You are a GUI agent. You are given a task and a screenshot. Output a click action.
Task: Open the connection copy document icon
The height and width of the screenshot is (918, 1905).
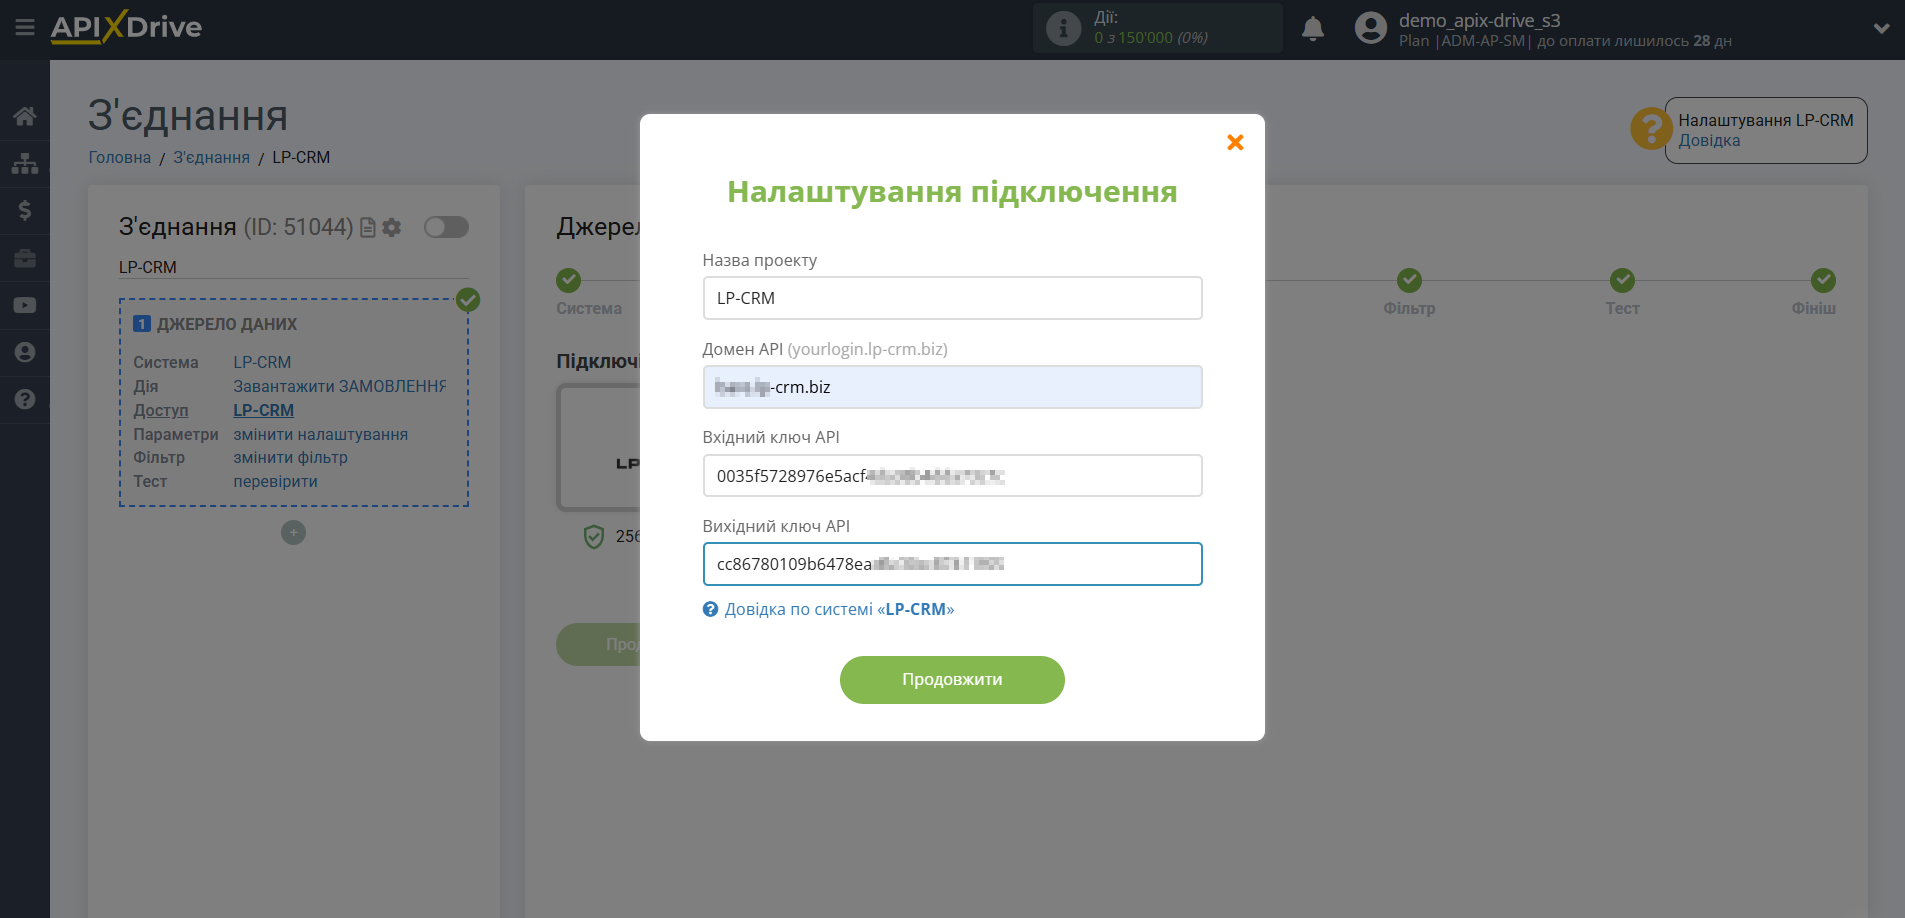(368, 227)
